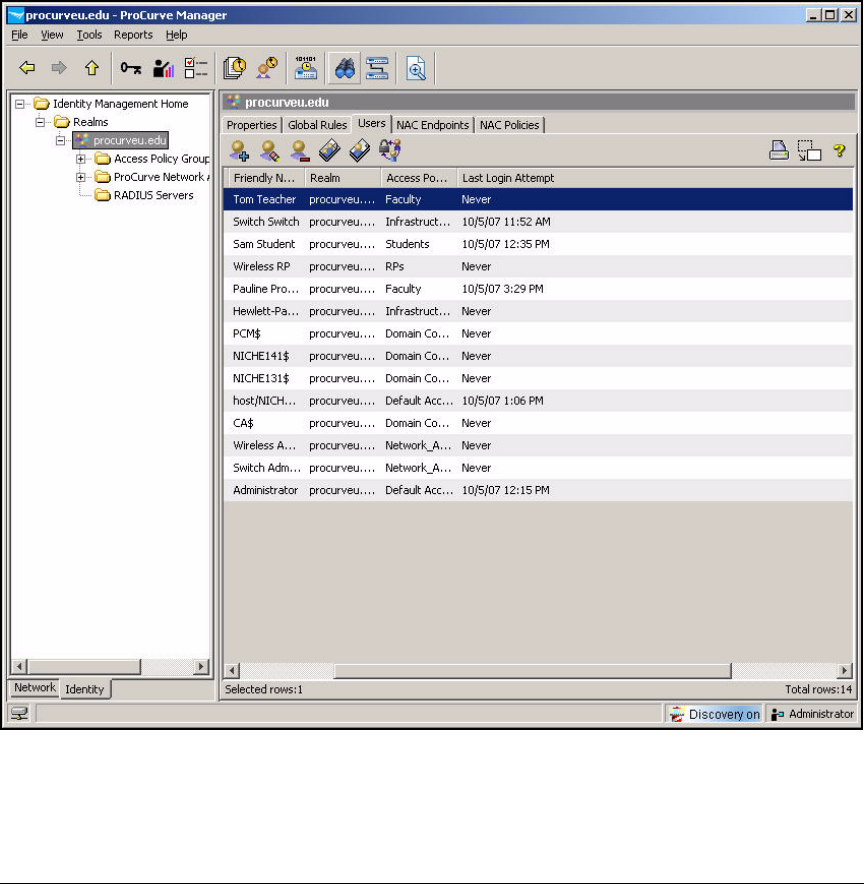Switch to the Global Rules tab

coord(317,125)
